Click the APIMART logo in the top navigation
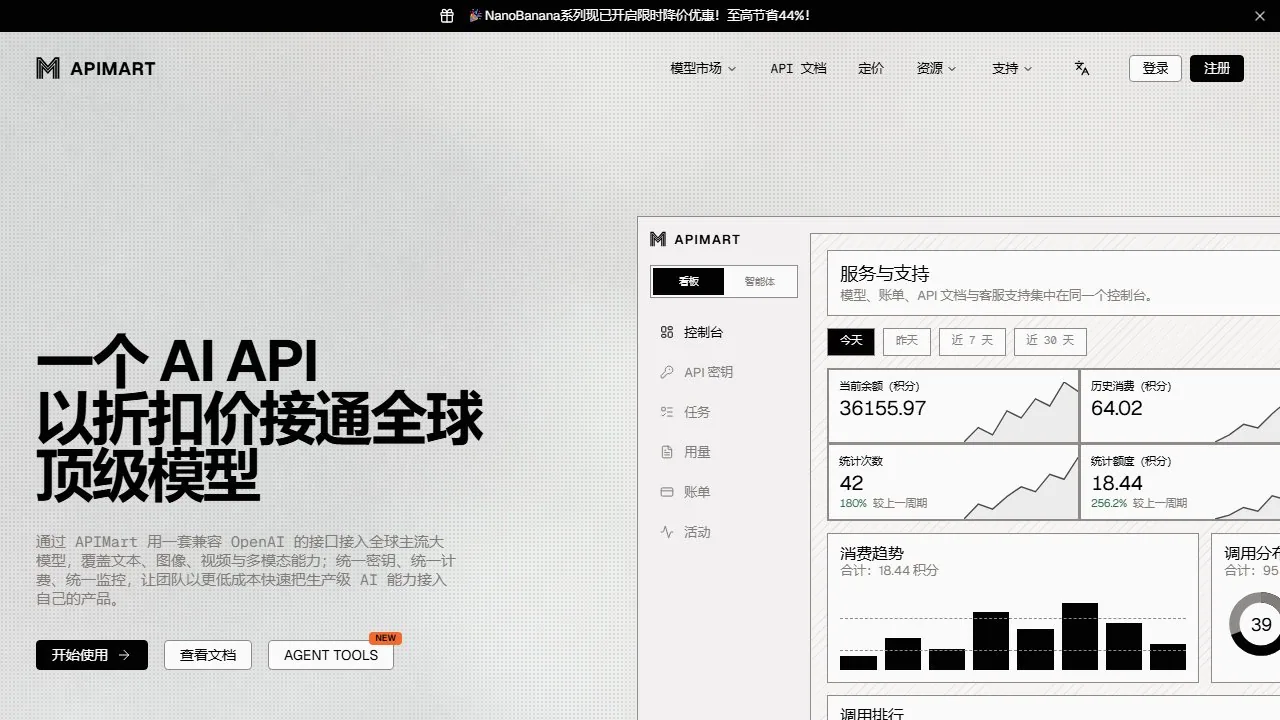The width and height of the screenshot is (1280, 720). click(96, 68)
